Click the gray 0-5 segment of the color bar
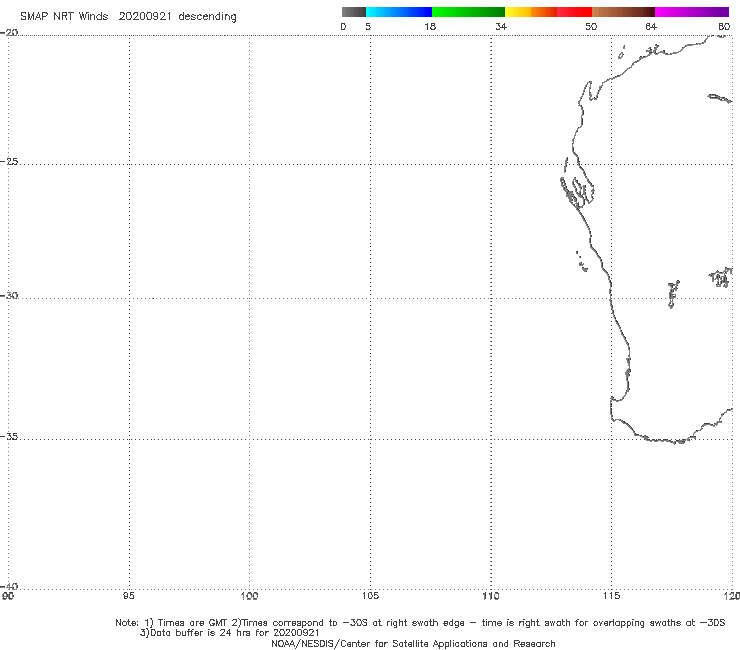The width and height of the screenshot is (740, 650). coord(353,12)
